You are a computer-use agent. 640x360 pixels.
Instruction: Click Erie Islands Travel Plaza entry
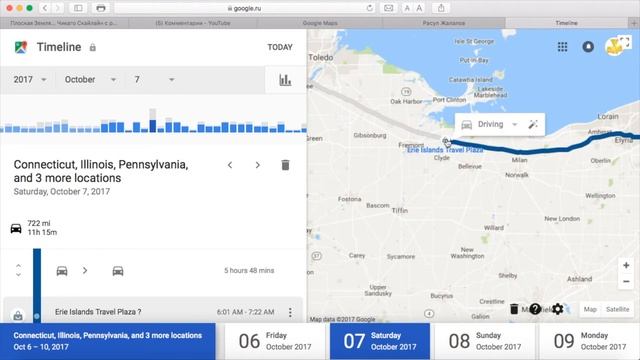coord(153,312)
